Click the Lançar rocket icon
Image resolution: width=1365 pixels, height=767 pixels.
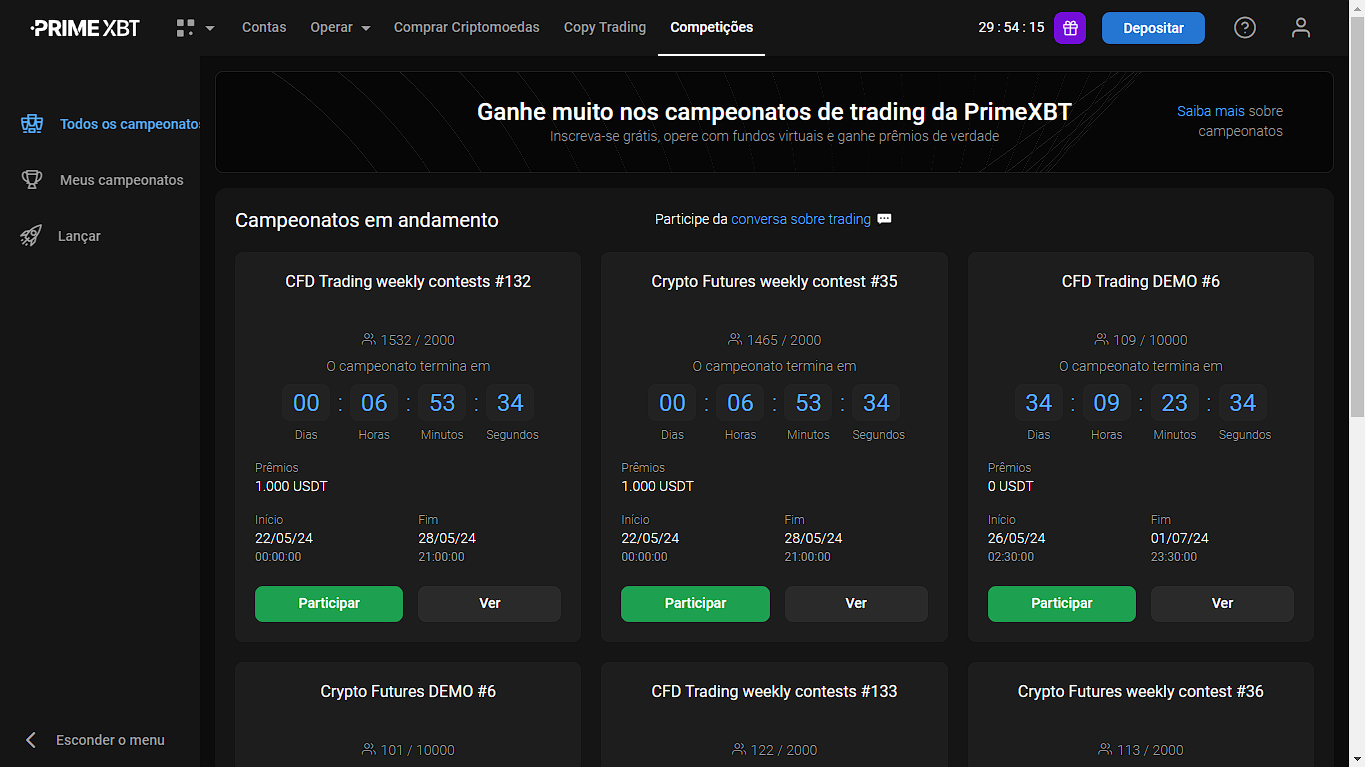(31, 236)
